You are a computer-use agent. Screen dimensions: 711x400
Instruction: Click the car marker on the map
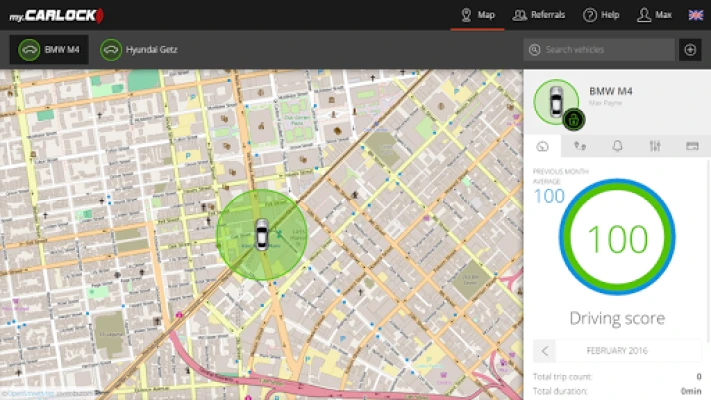tap(262, 234)
